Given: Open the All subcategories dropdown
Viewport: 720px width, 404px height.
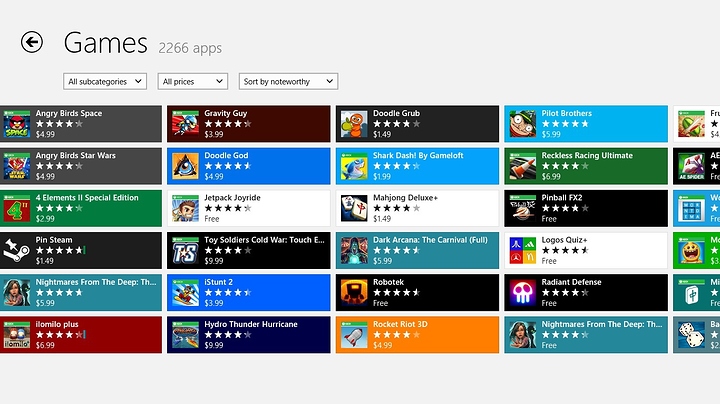Looking at the screenshot, I should [x=104, y=81].
